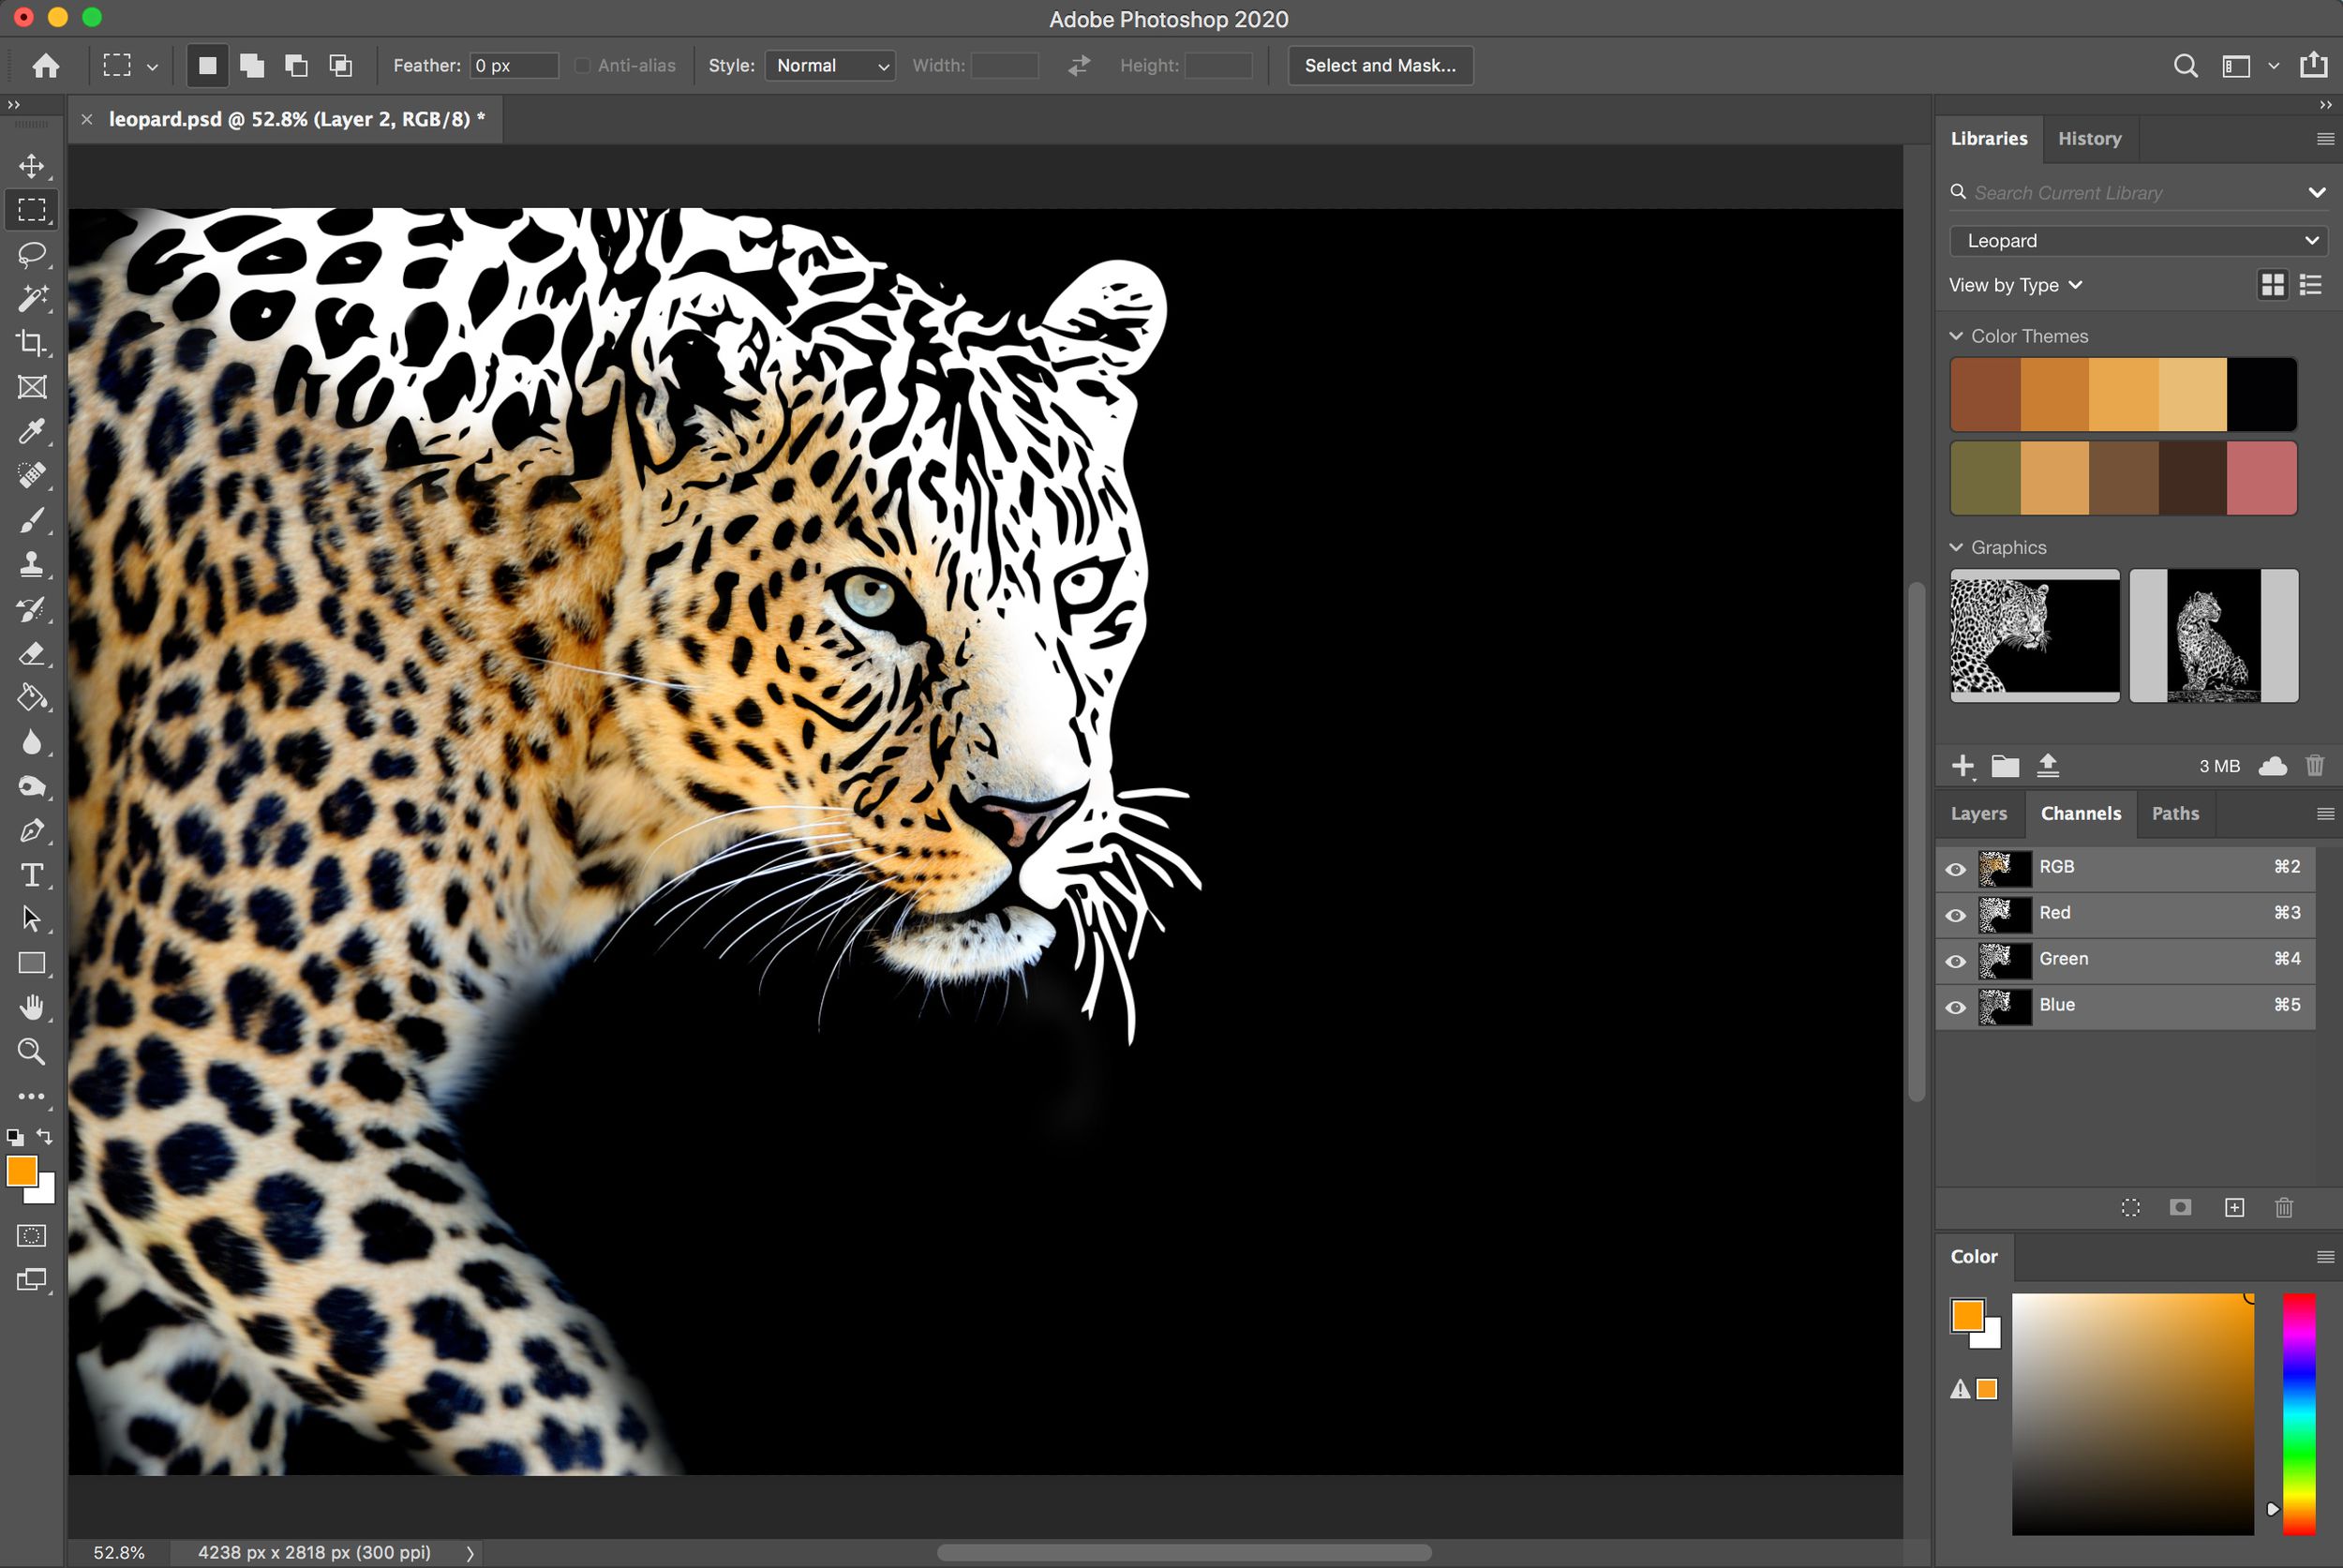Hide the Red channel
2343x1568 pixels.
(x=1956, y=915)
